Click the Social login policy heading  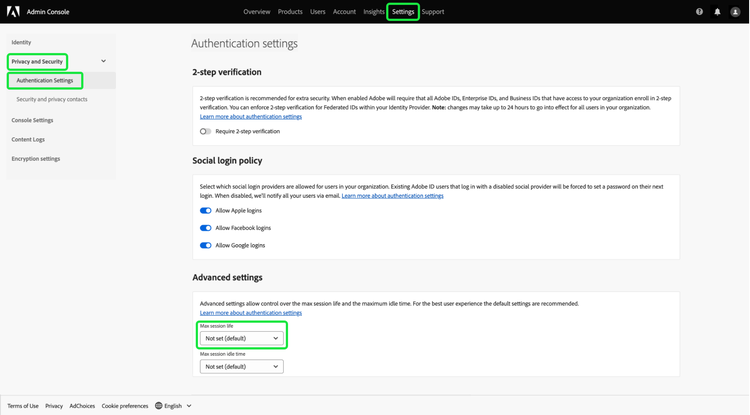coord(227,161)
